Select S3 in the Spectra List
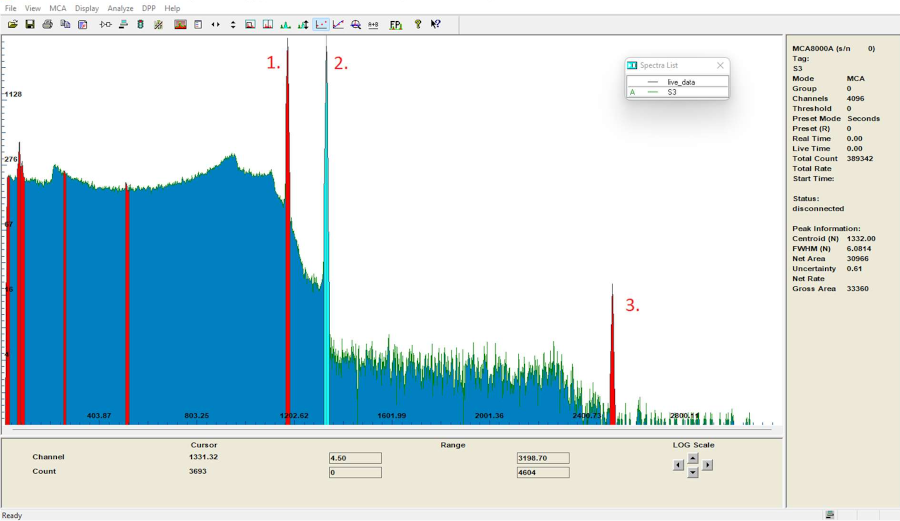This screenshot has width=900, height=521. point(672,92)
